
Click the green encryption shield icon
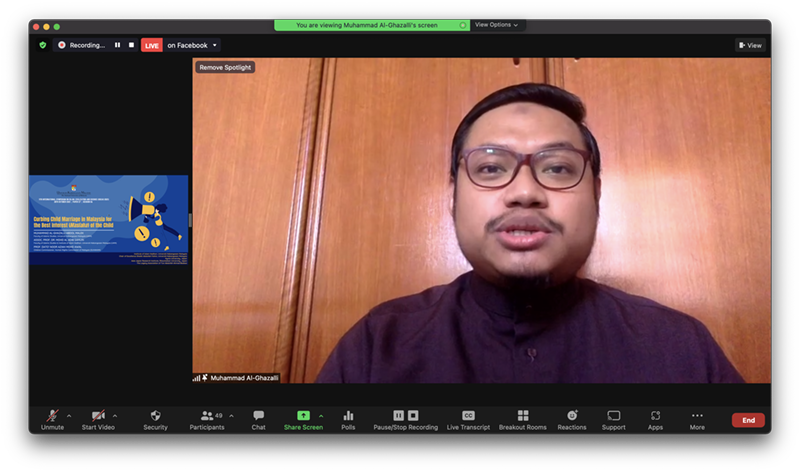[x=42, y=45]
